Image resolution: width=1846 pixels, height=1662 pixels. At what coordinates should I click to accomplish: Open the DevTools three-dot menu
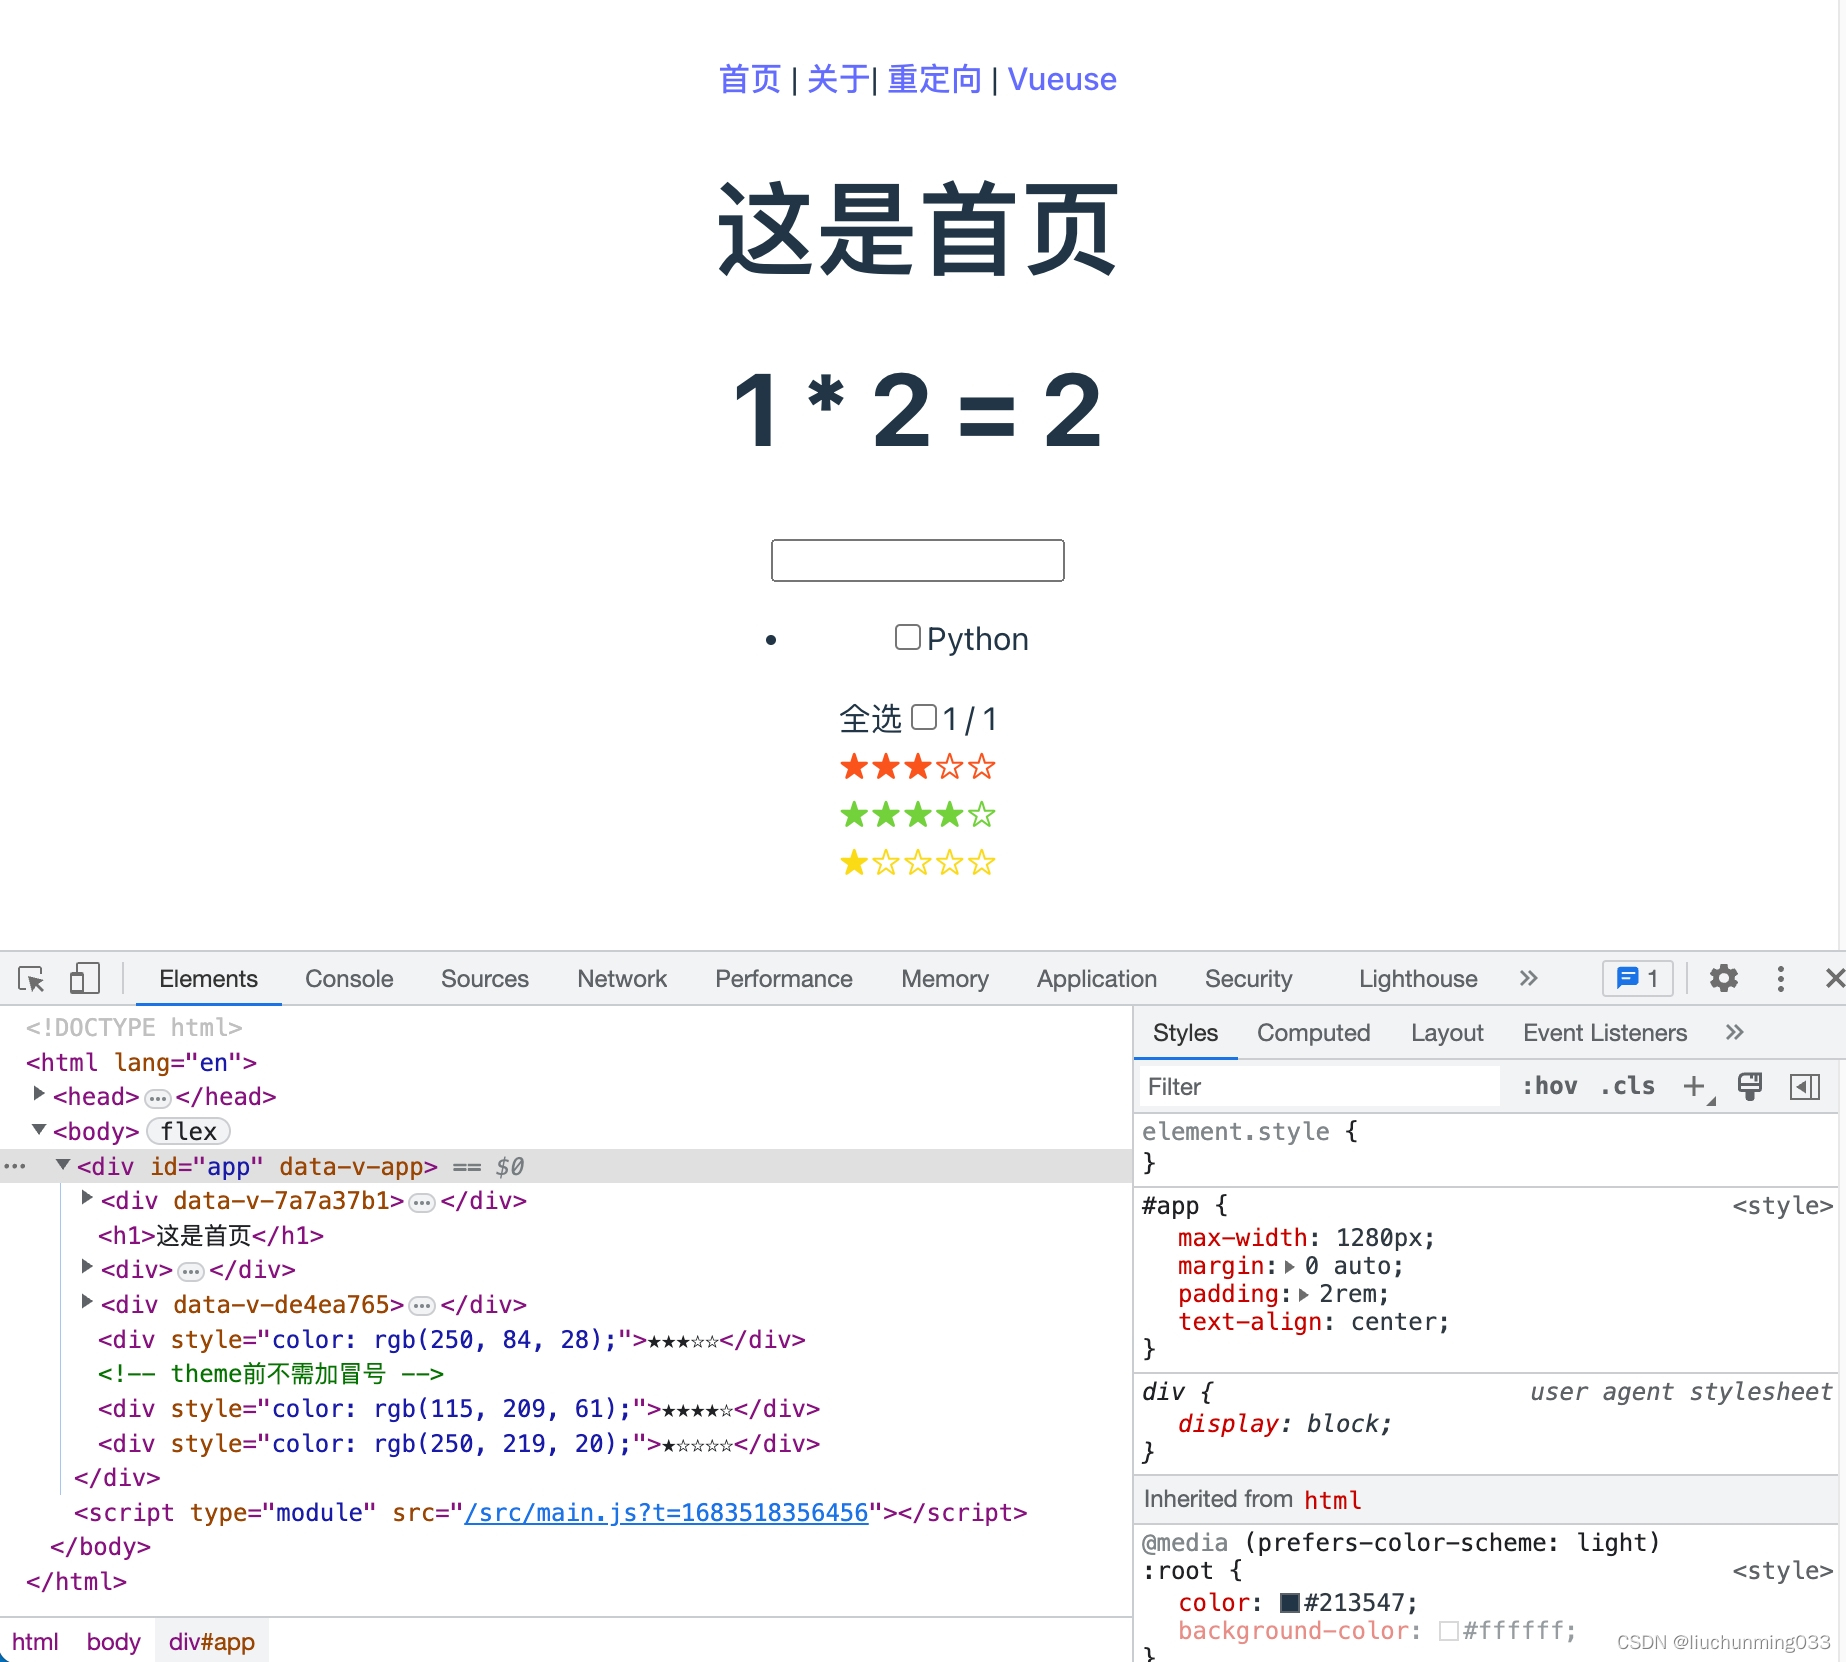(1780, 978)
